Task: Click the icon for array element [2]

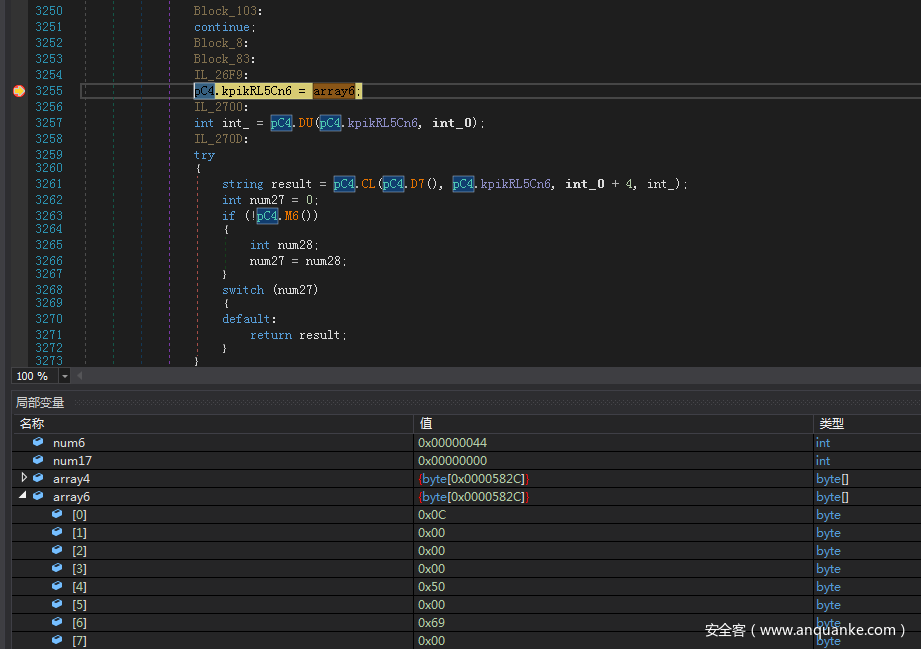Action: [57, 550]
